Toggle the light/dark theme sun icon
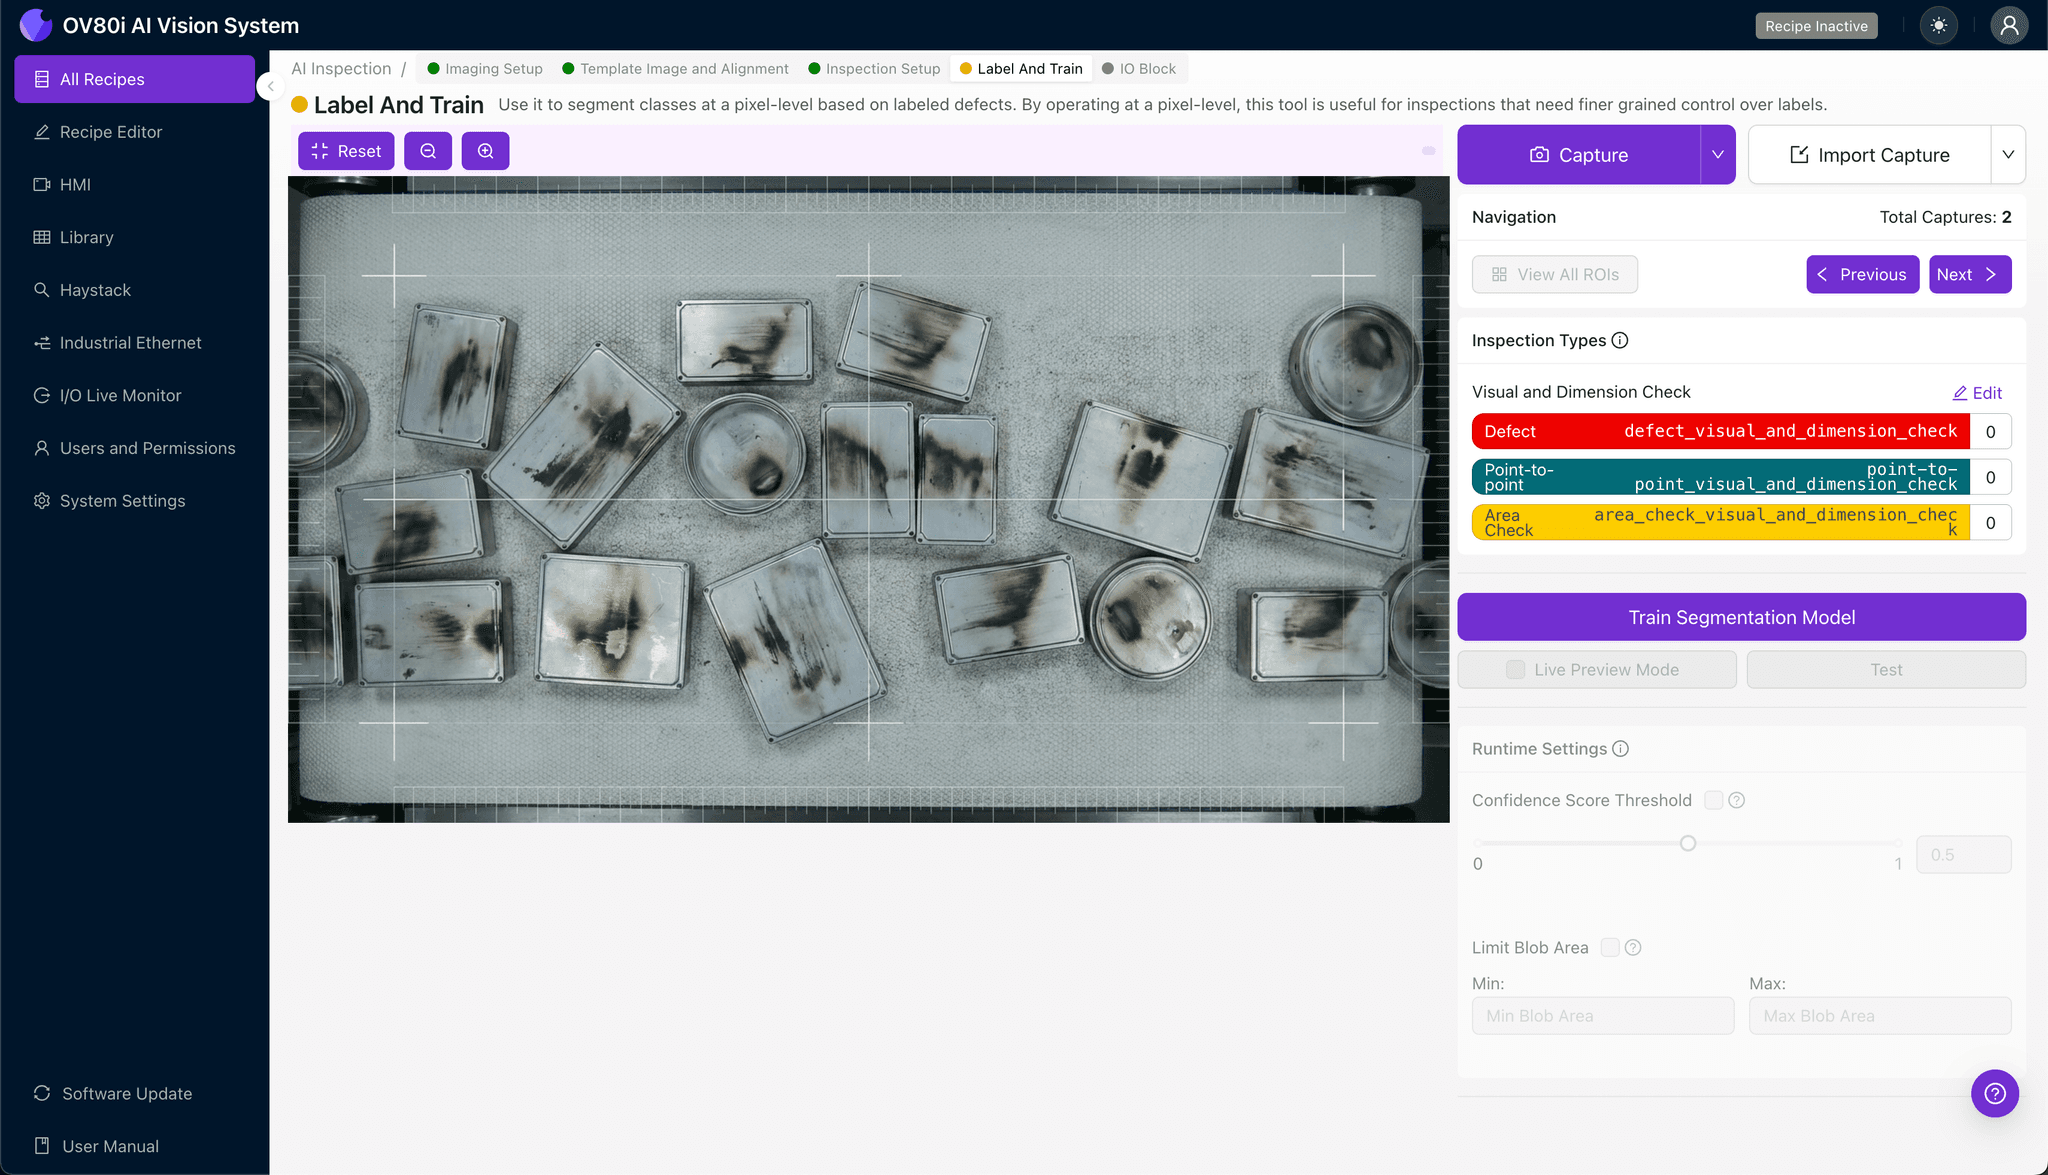The image size is (2048, 1175). pyautogui.click(x=1938, y=26)
